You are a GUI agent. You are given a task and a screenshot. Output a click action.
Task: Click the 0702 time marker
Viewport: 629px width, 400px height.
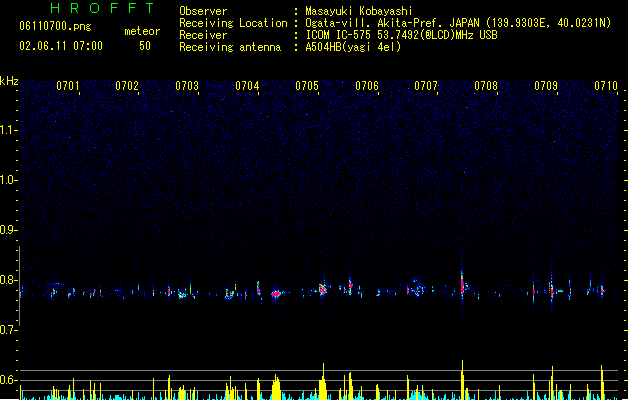[x=127, y=86]
